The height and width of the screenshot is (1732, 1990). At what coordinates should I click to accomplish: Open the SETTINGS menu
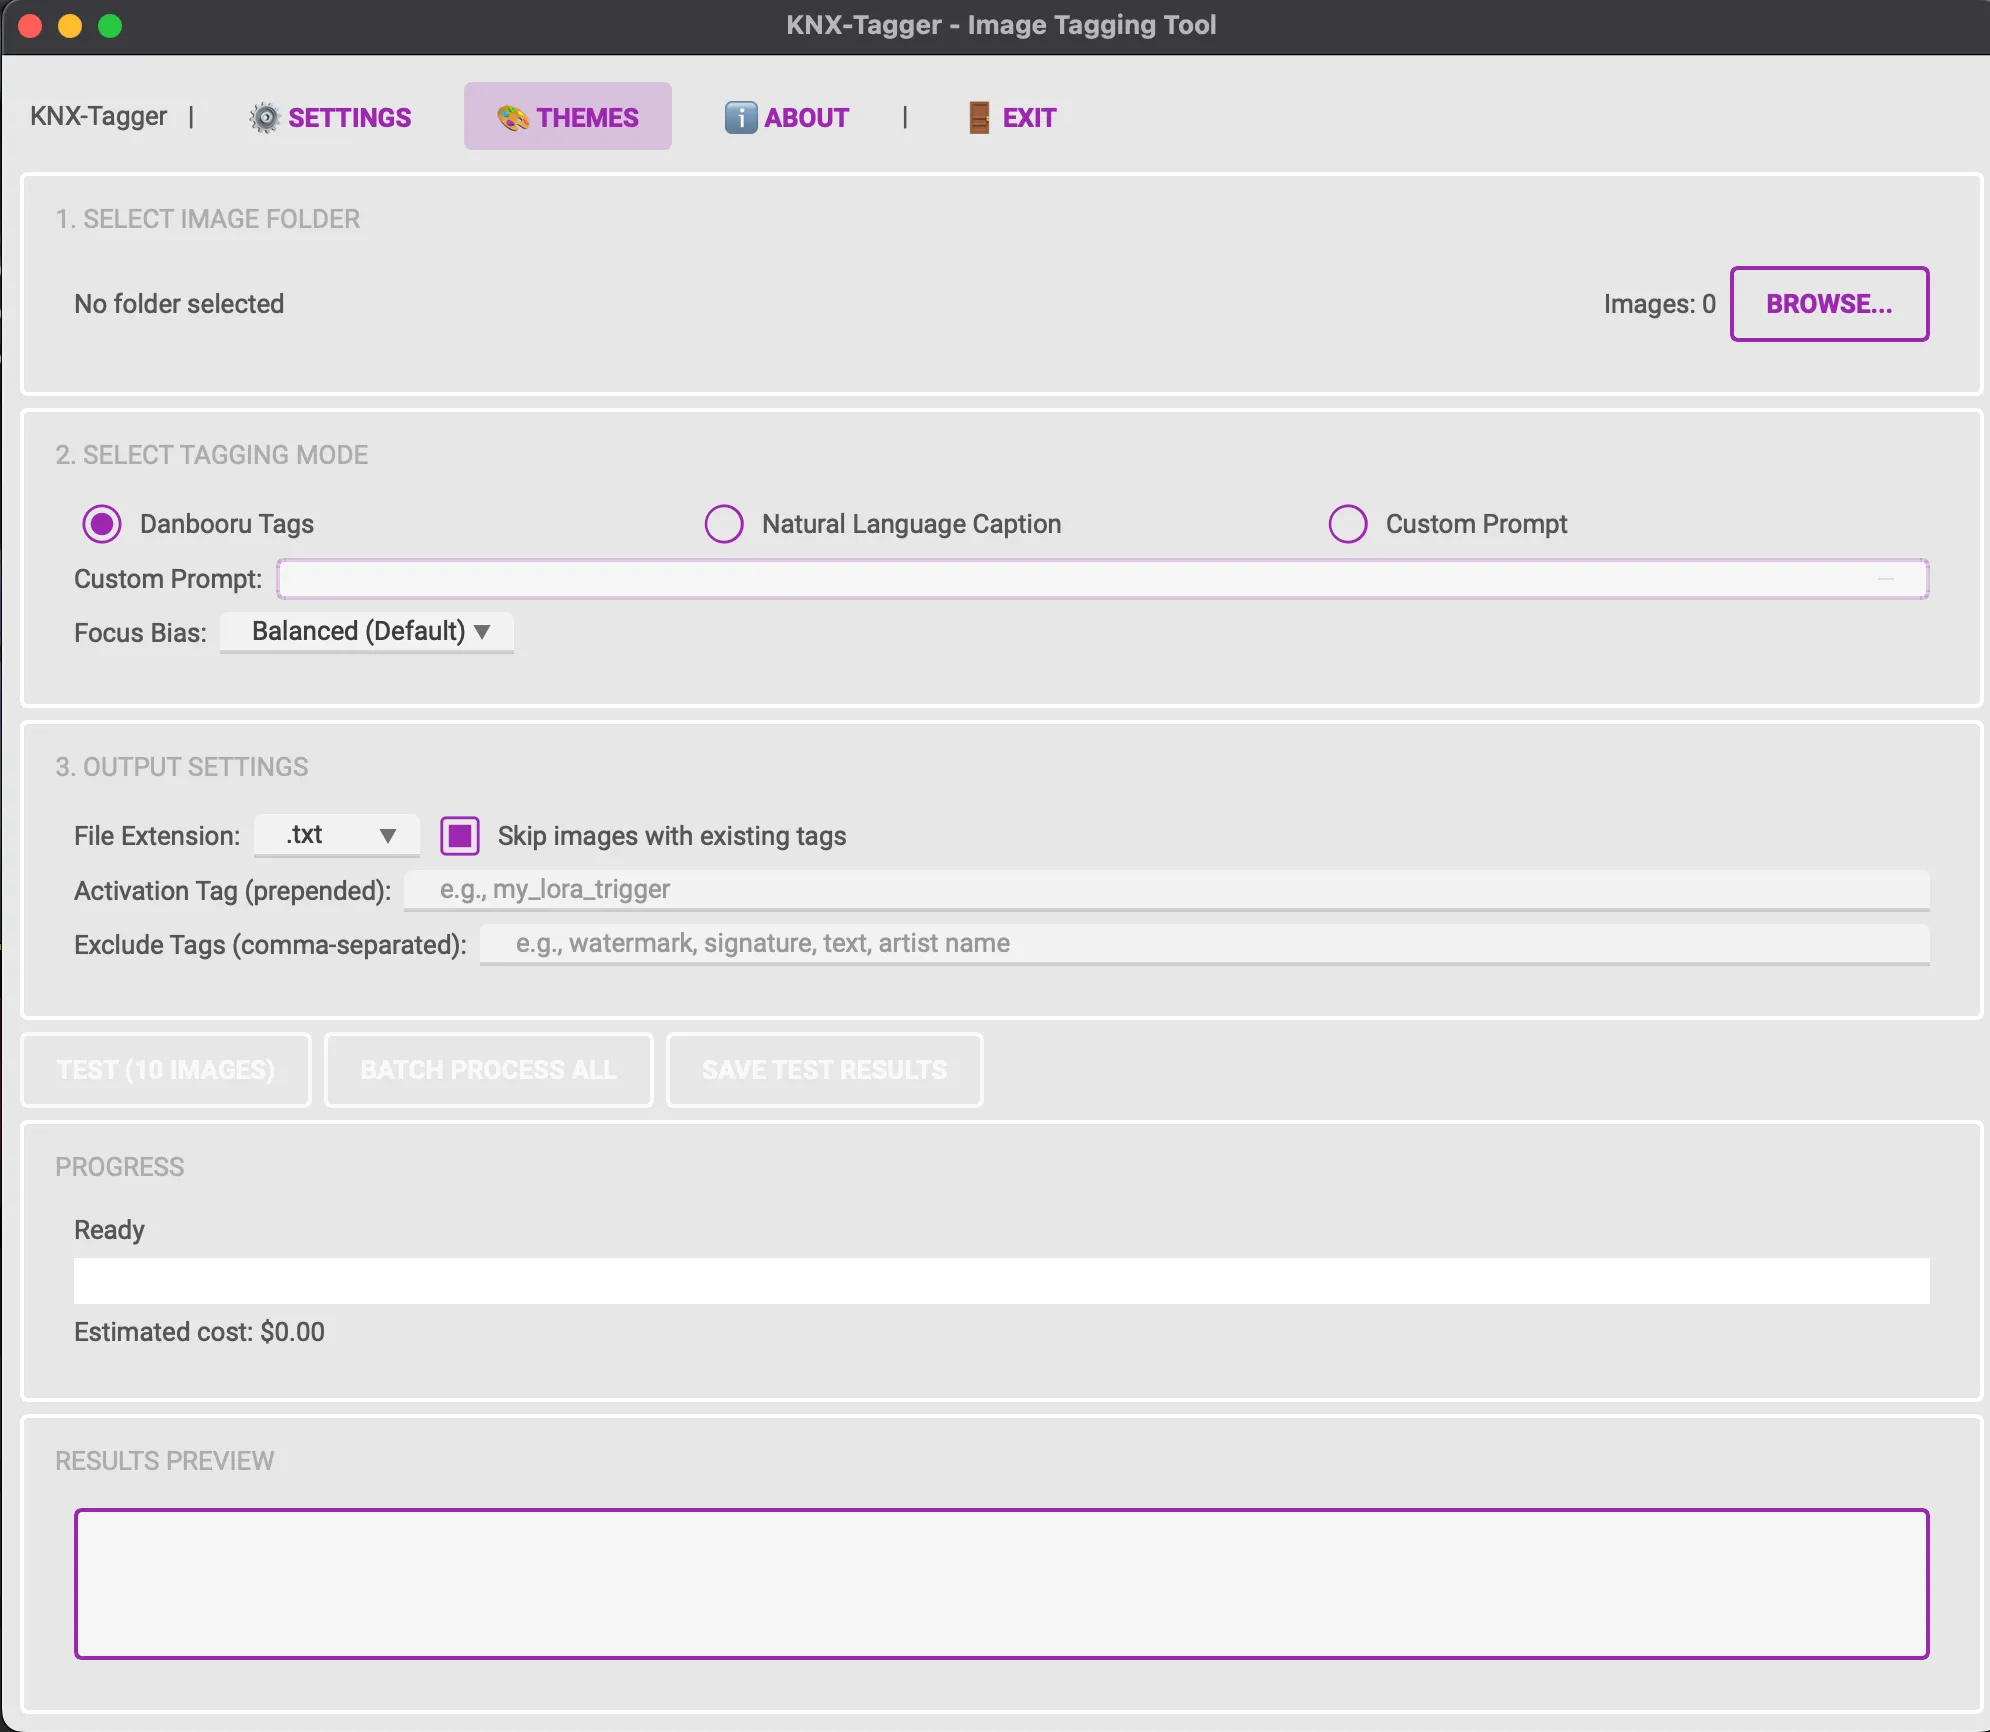331,118
